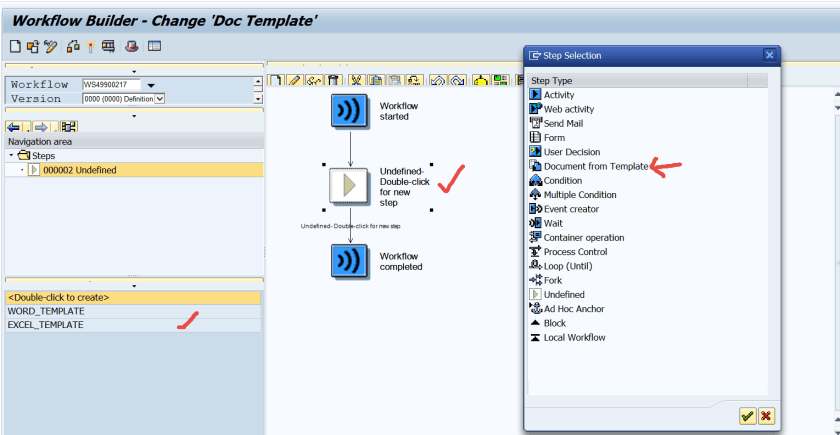The height and width of the screenshot is (435, 840).
Task: Open the back arrow history dropdown dot
Action: pyautogui.click(x=25, y=129)
